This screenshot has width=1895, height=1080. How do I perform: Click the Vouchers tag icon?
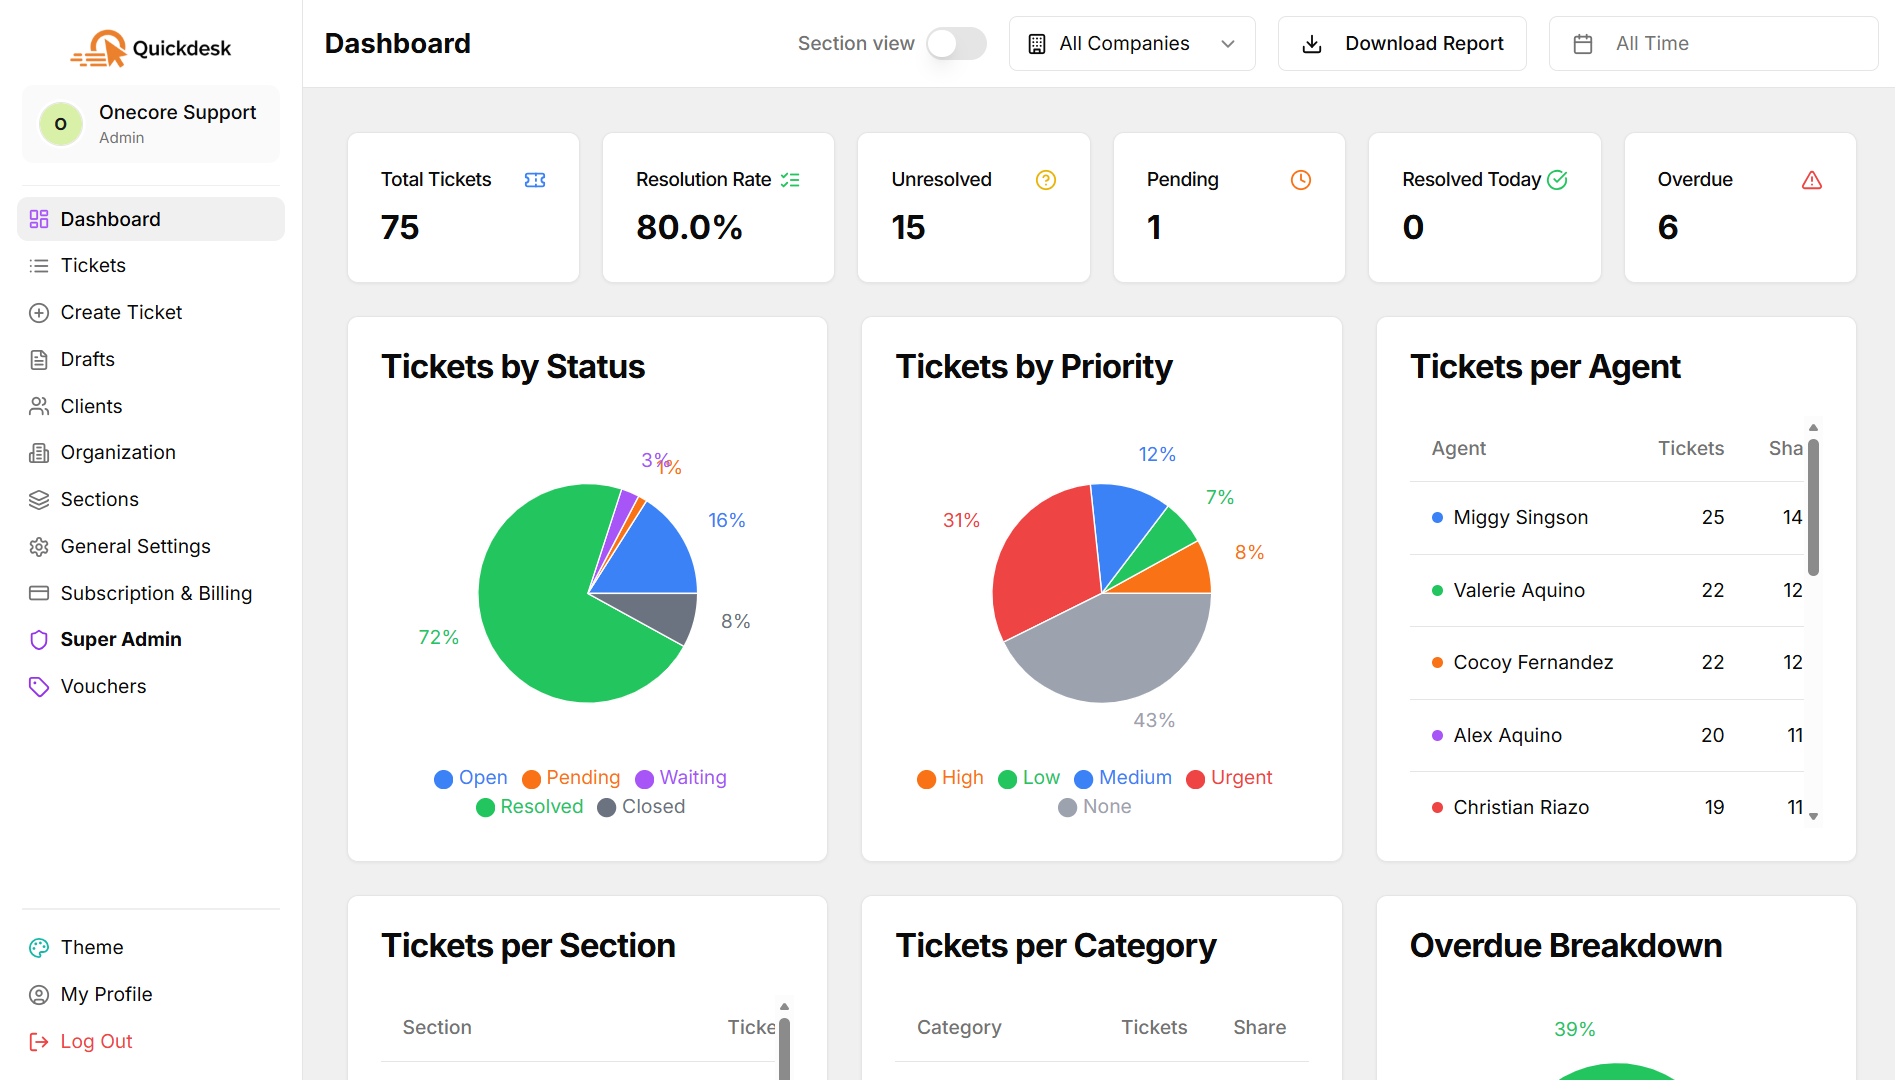coord(39,687)
